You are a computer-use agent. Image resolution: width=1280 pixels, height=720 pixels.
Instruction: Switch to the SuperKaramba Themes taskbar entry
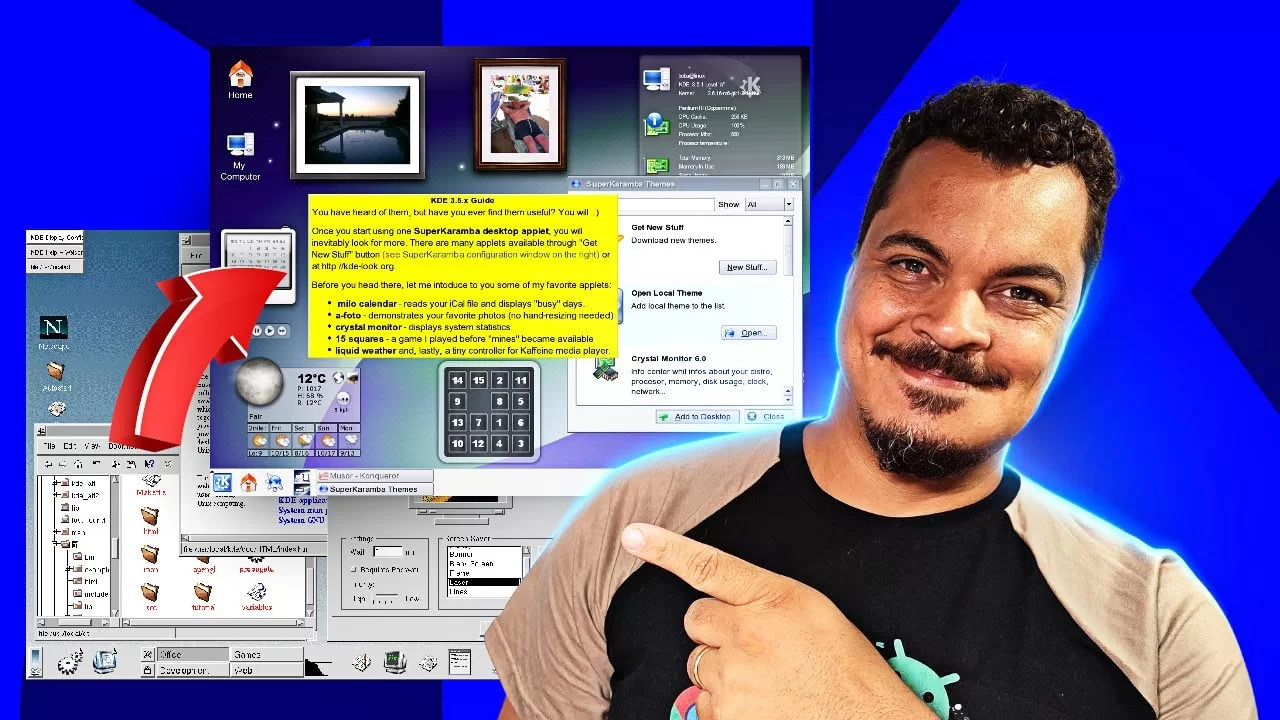[375, 489]
